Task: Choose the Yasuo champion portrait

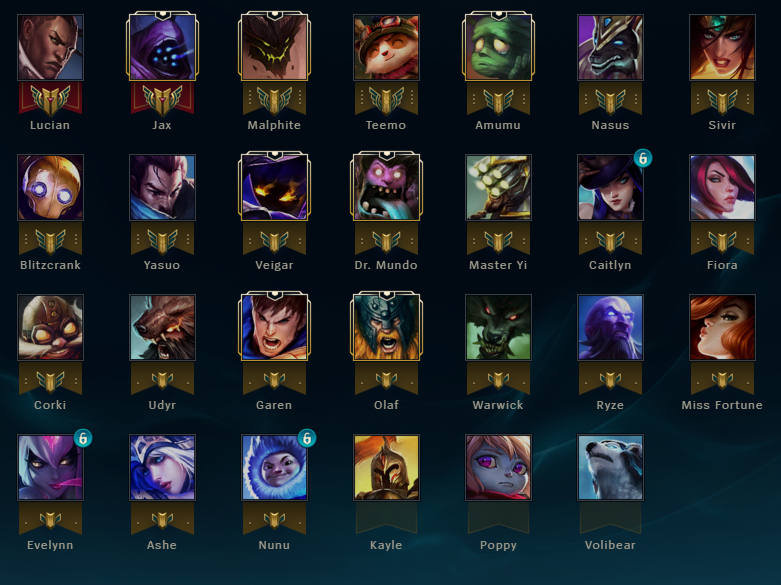Action: [162, 187]
